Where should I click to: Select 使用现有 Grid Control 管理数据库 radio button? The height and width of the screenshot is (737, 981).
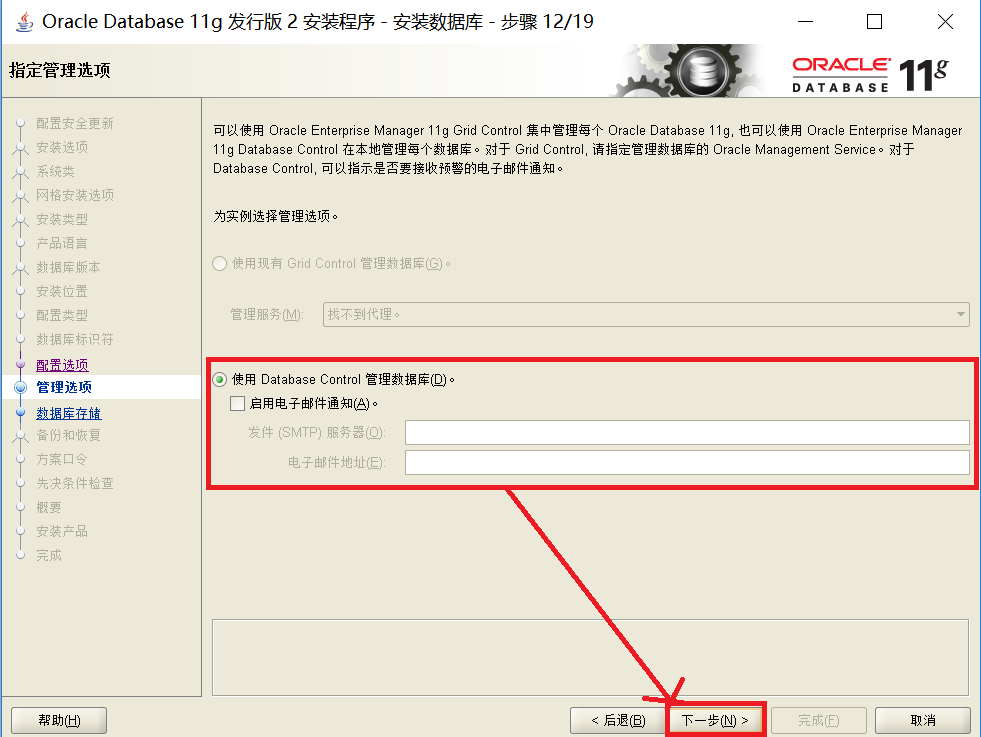click(x=220, y=263)
